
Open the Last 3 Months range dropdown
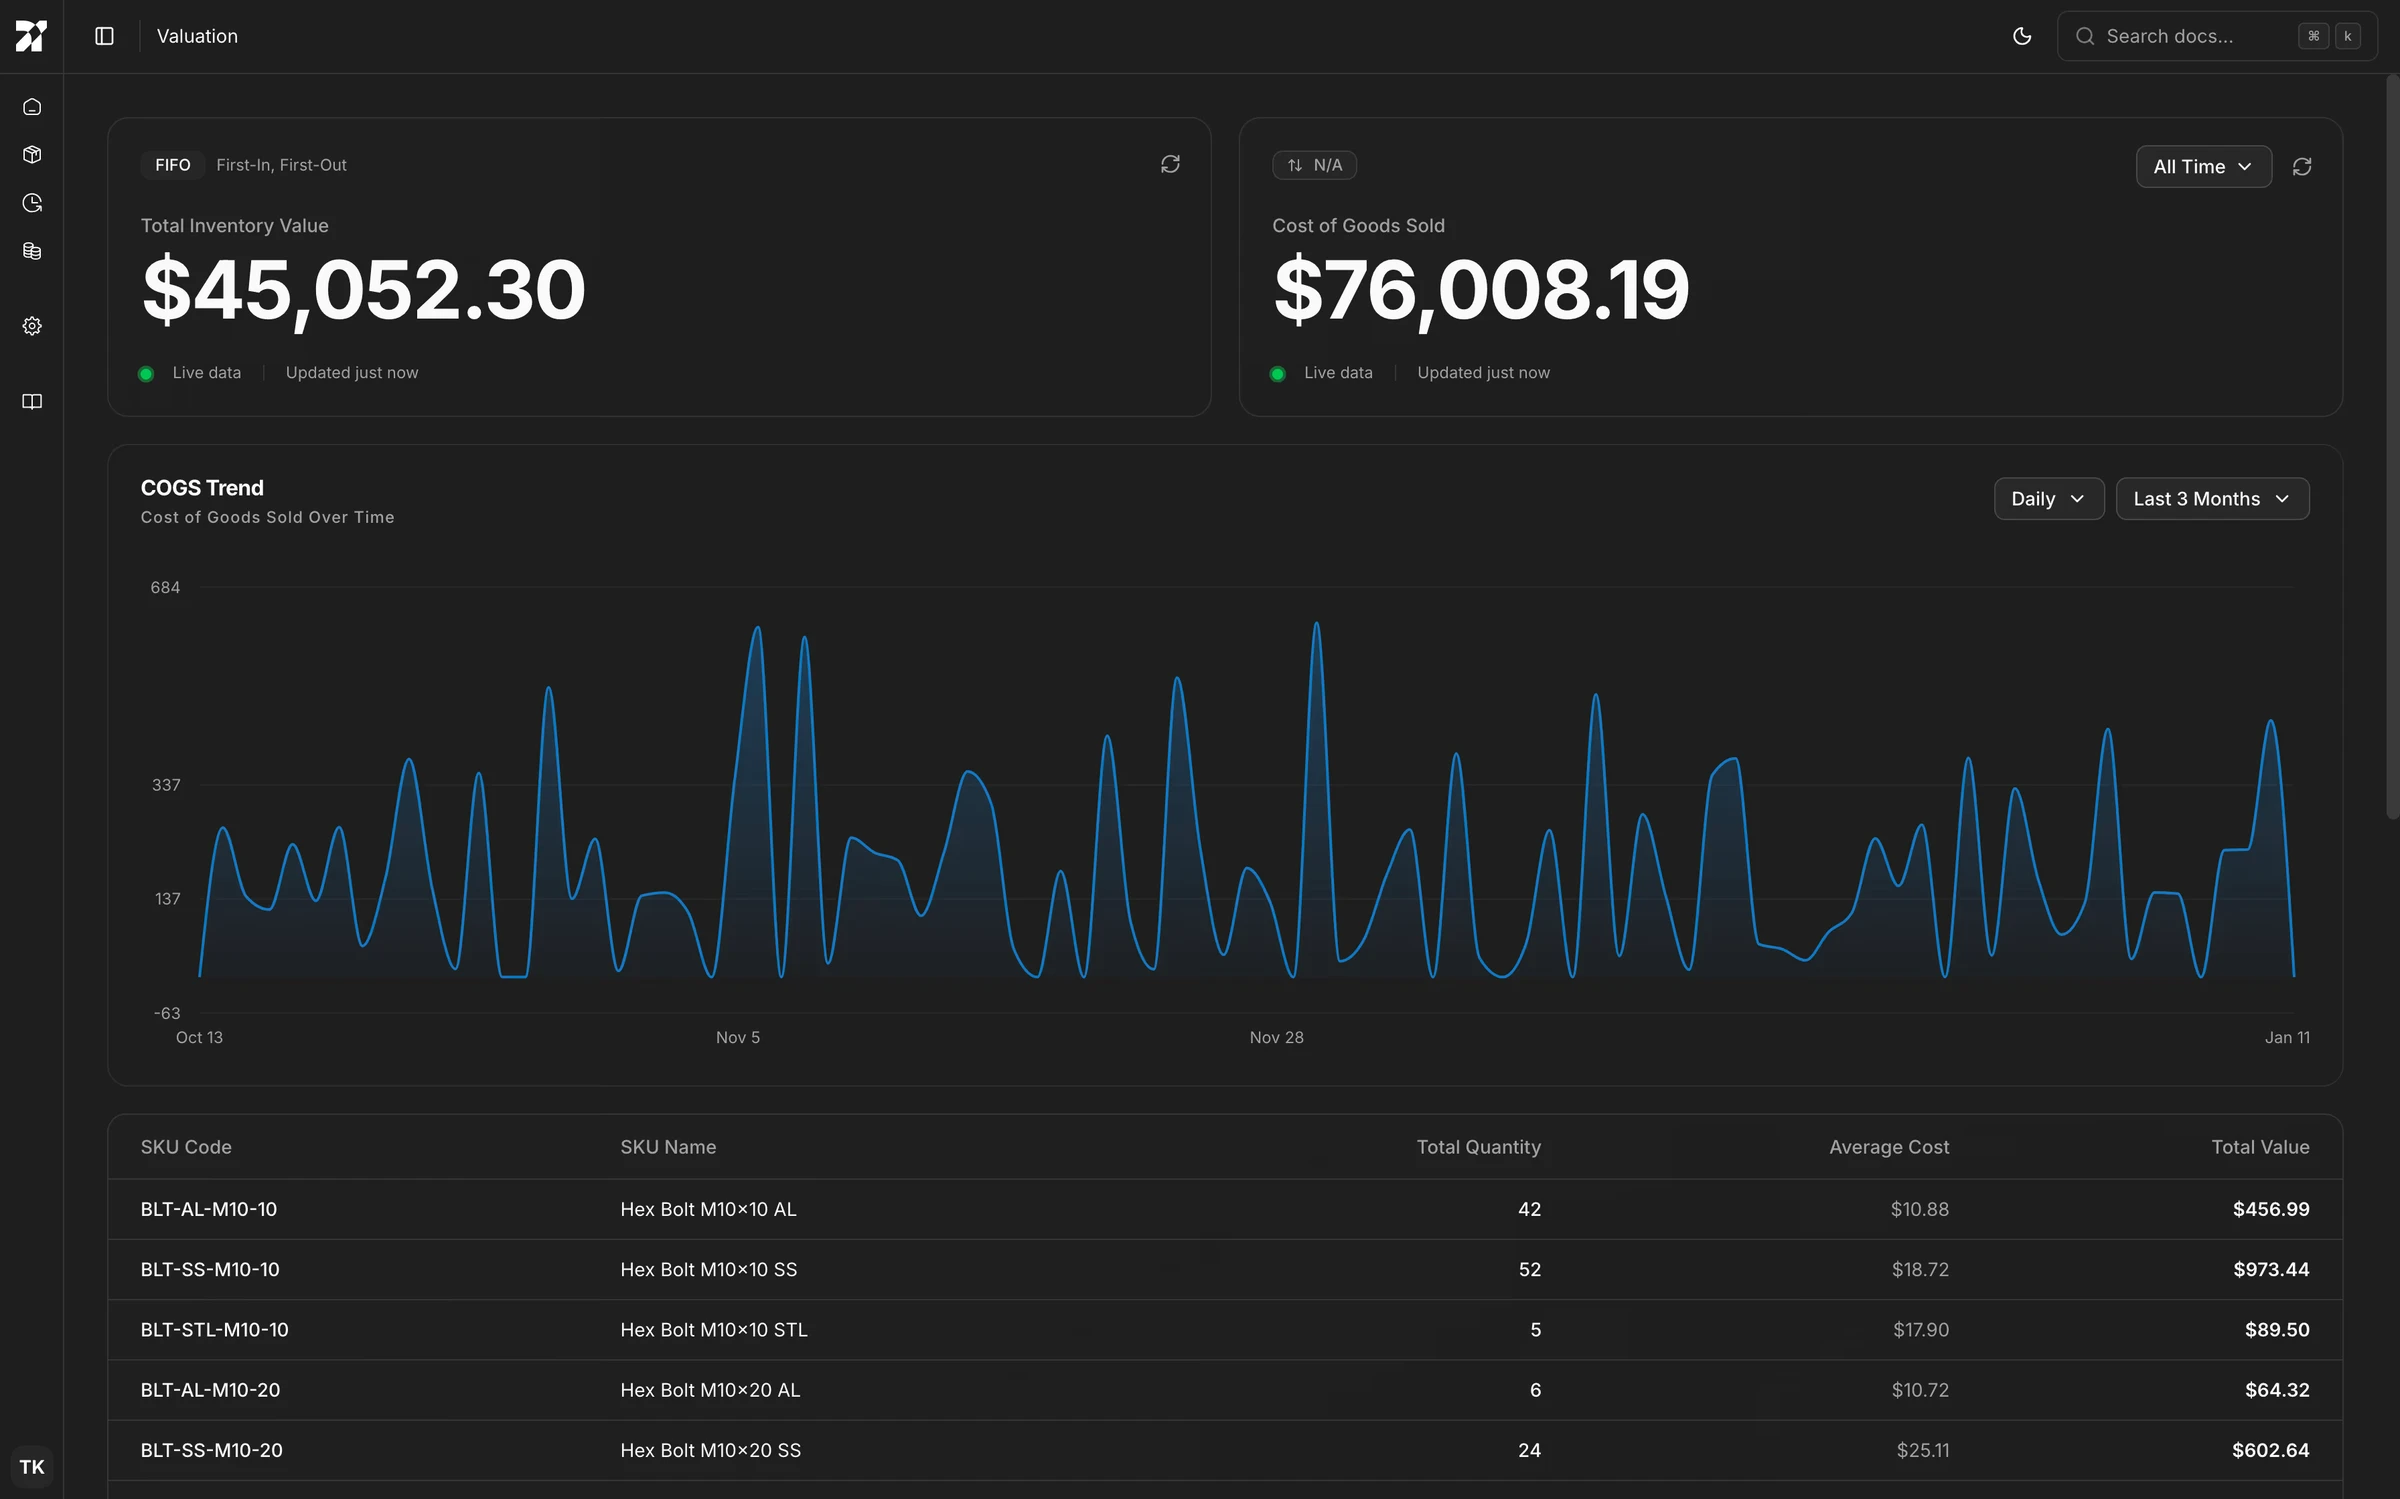(2211, 499)
